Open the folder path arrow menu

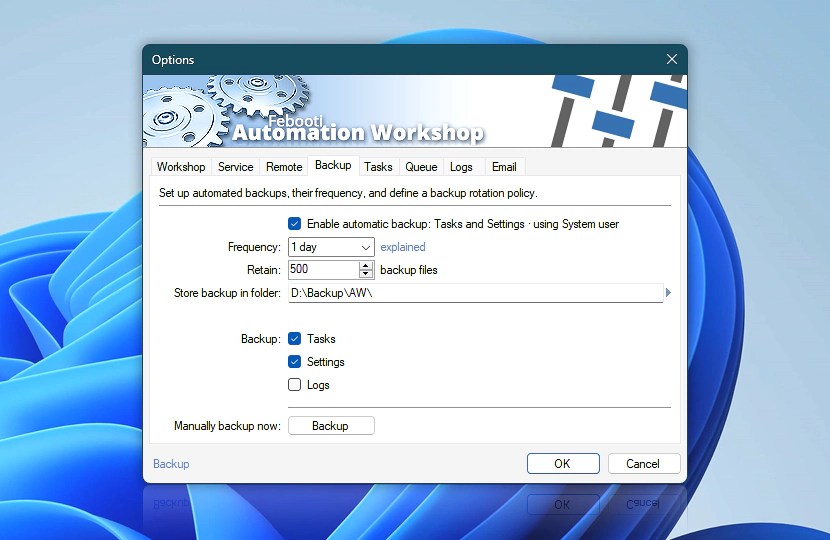[668, 292]
